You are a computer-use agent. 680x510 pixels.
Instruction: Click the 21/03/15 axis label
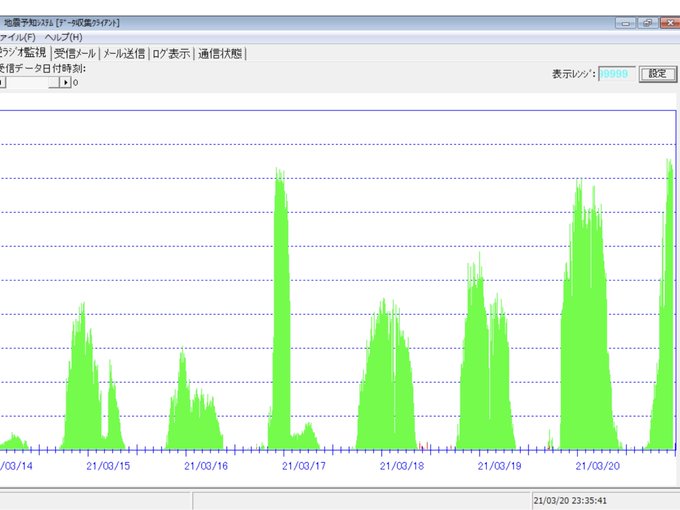[x=108, y=466]
